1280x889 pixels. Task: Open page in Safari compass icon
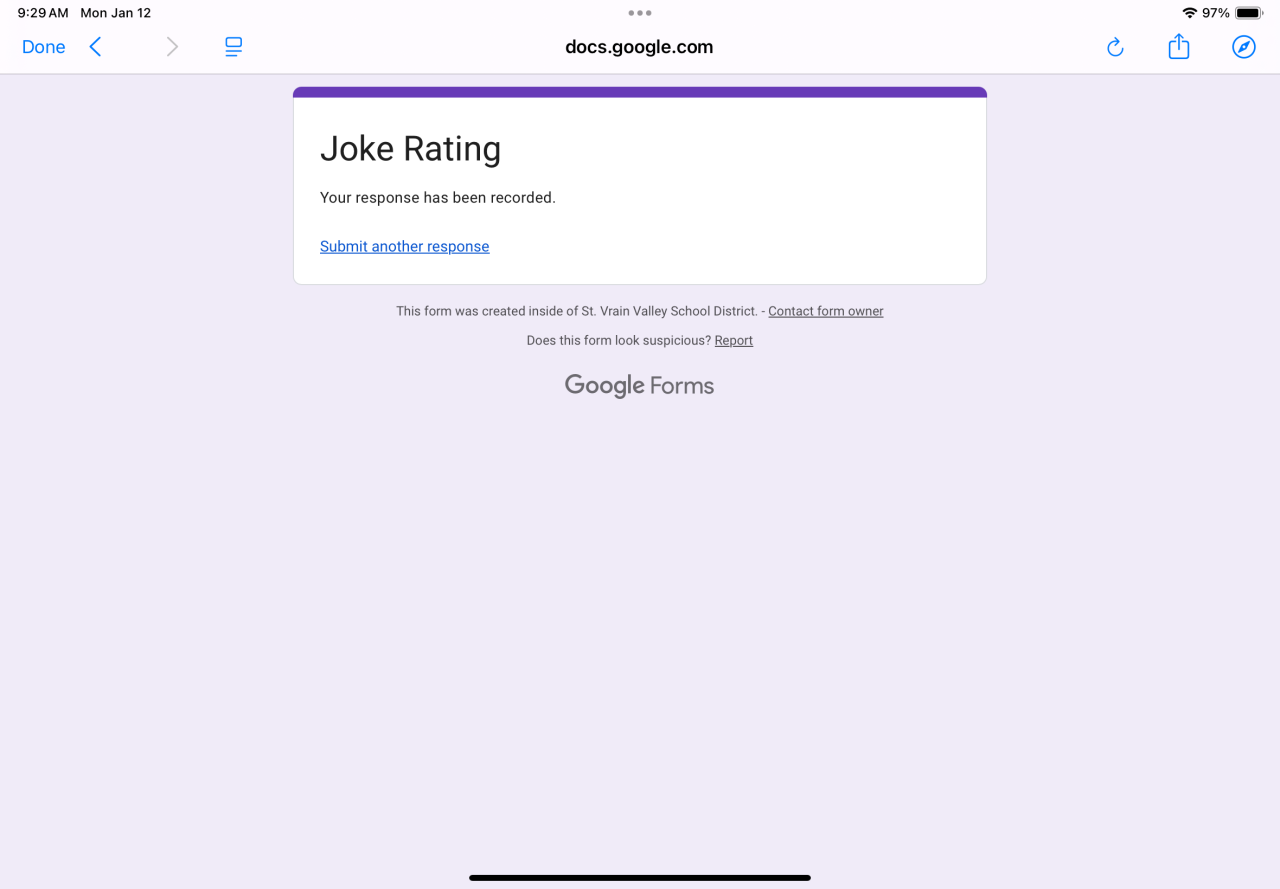coord(1243,47)
